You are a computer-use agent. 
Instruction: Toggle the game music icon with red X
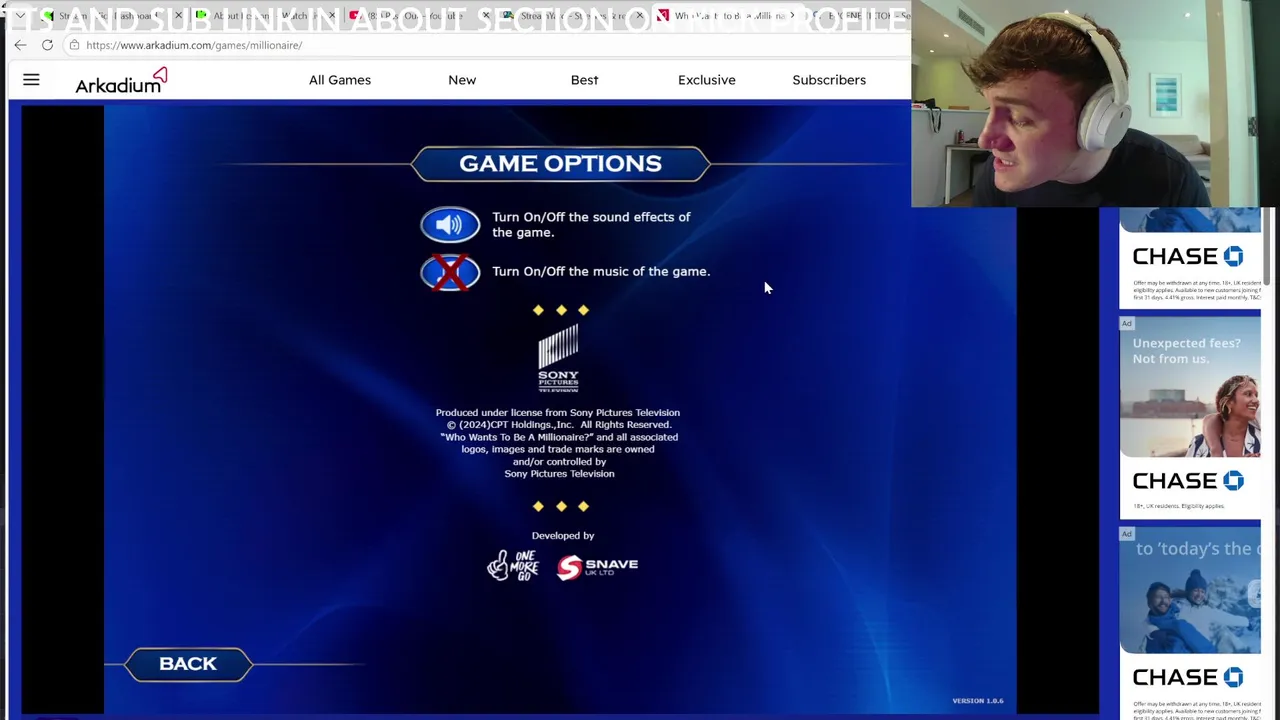pos(450,272)
